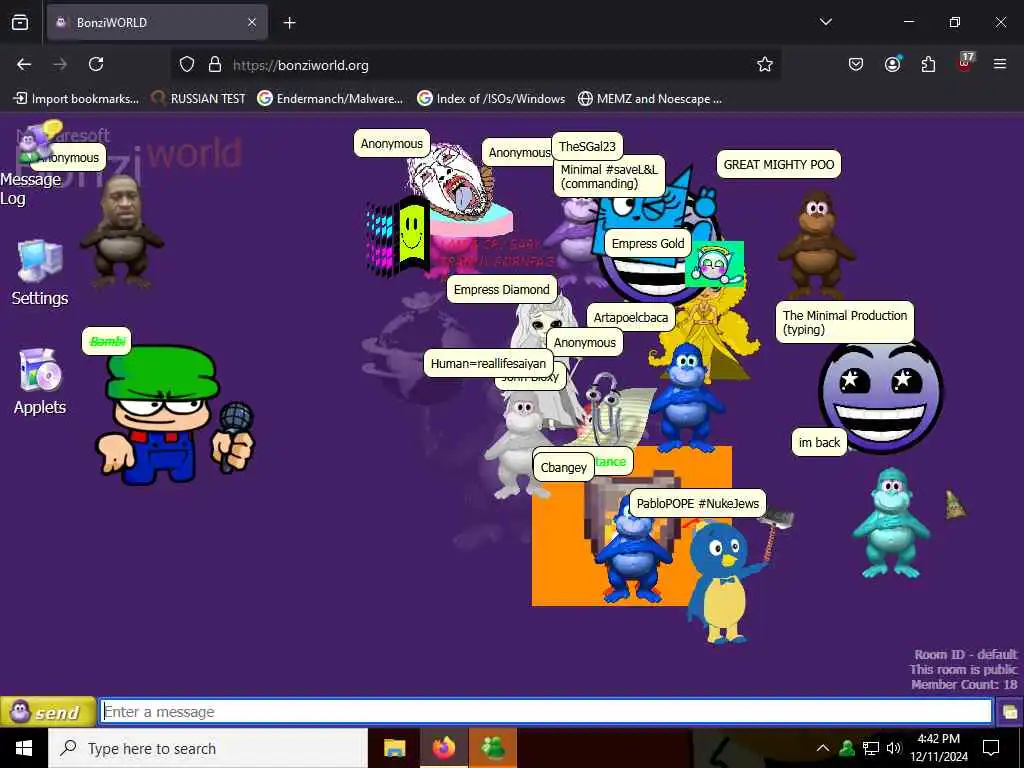Click the 'GREAT MIGHTY POO' name label
The width and height of the screenshot is (1024, 768).
[x=778, y=165]
